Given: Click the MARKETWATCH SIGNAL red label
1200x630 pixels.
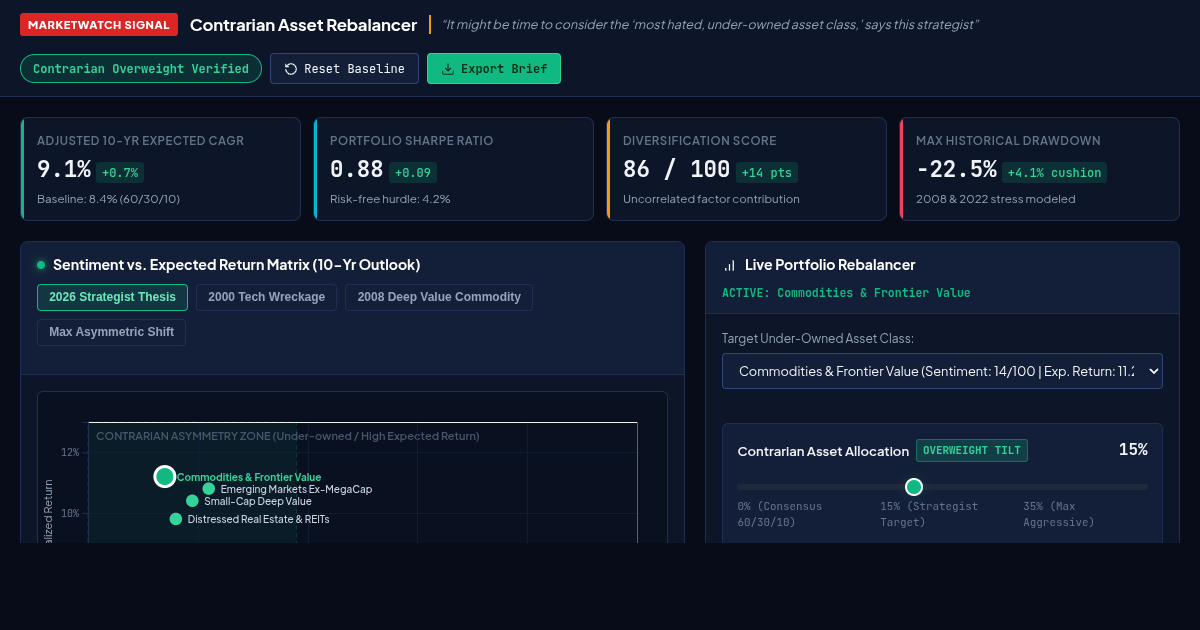Looking at the screenshot, I should pos(99,25).
